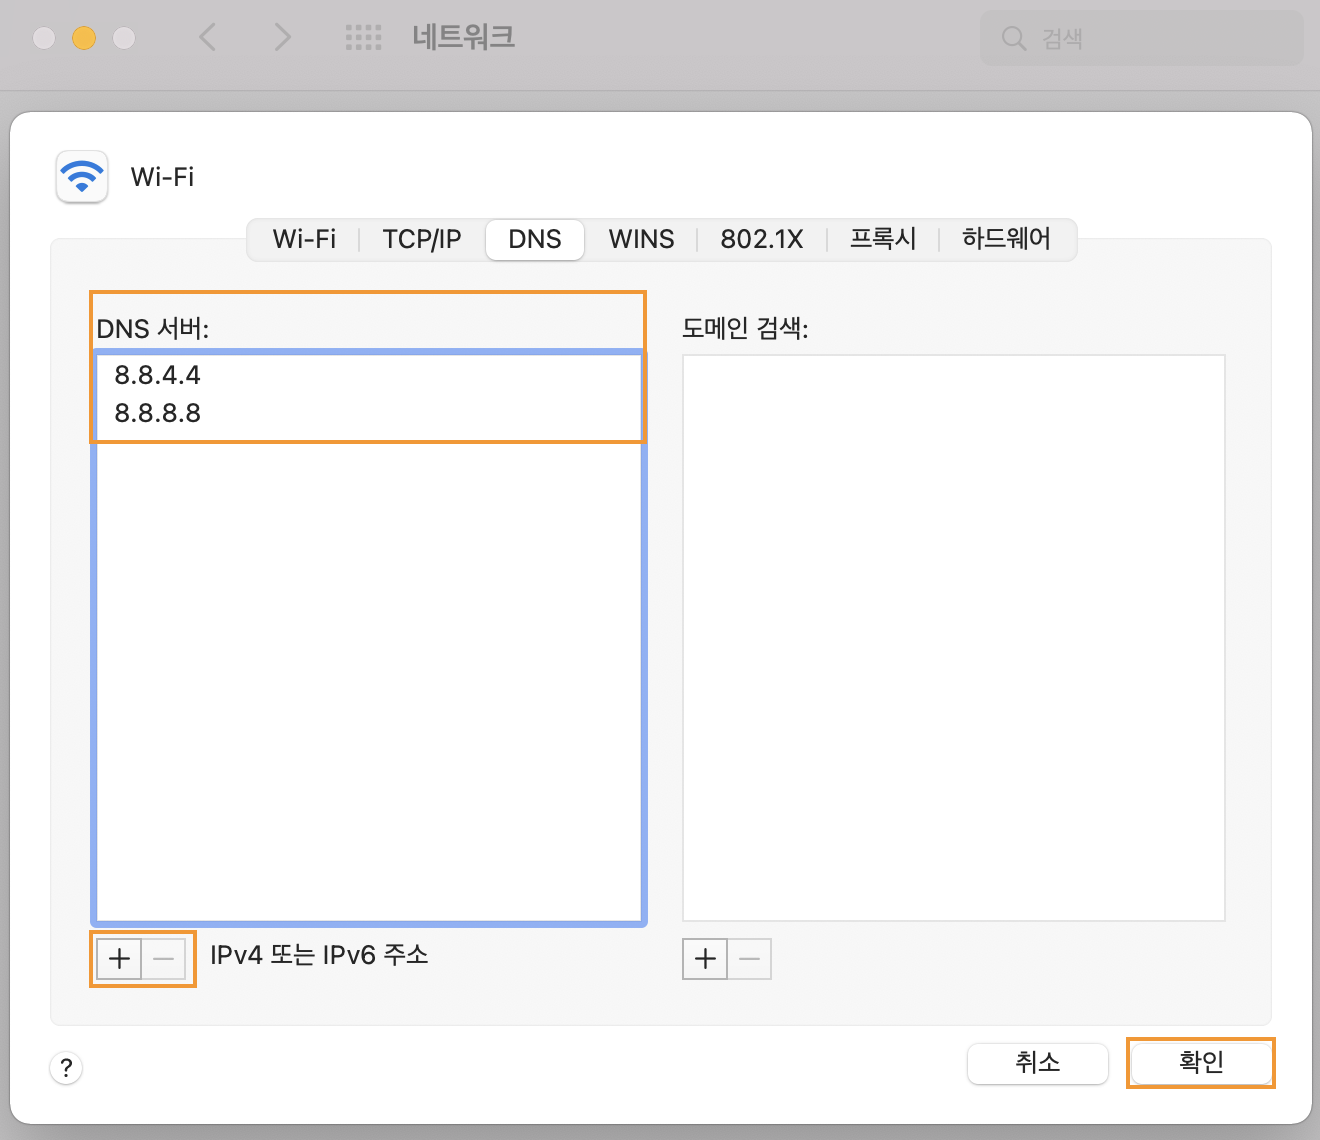Switch to the Wi-Fi tab
The image size is (1320, 1140).
pyautogui.click(x=304, y=240)
